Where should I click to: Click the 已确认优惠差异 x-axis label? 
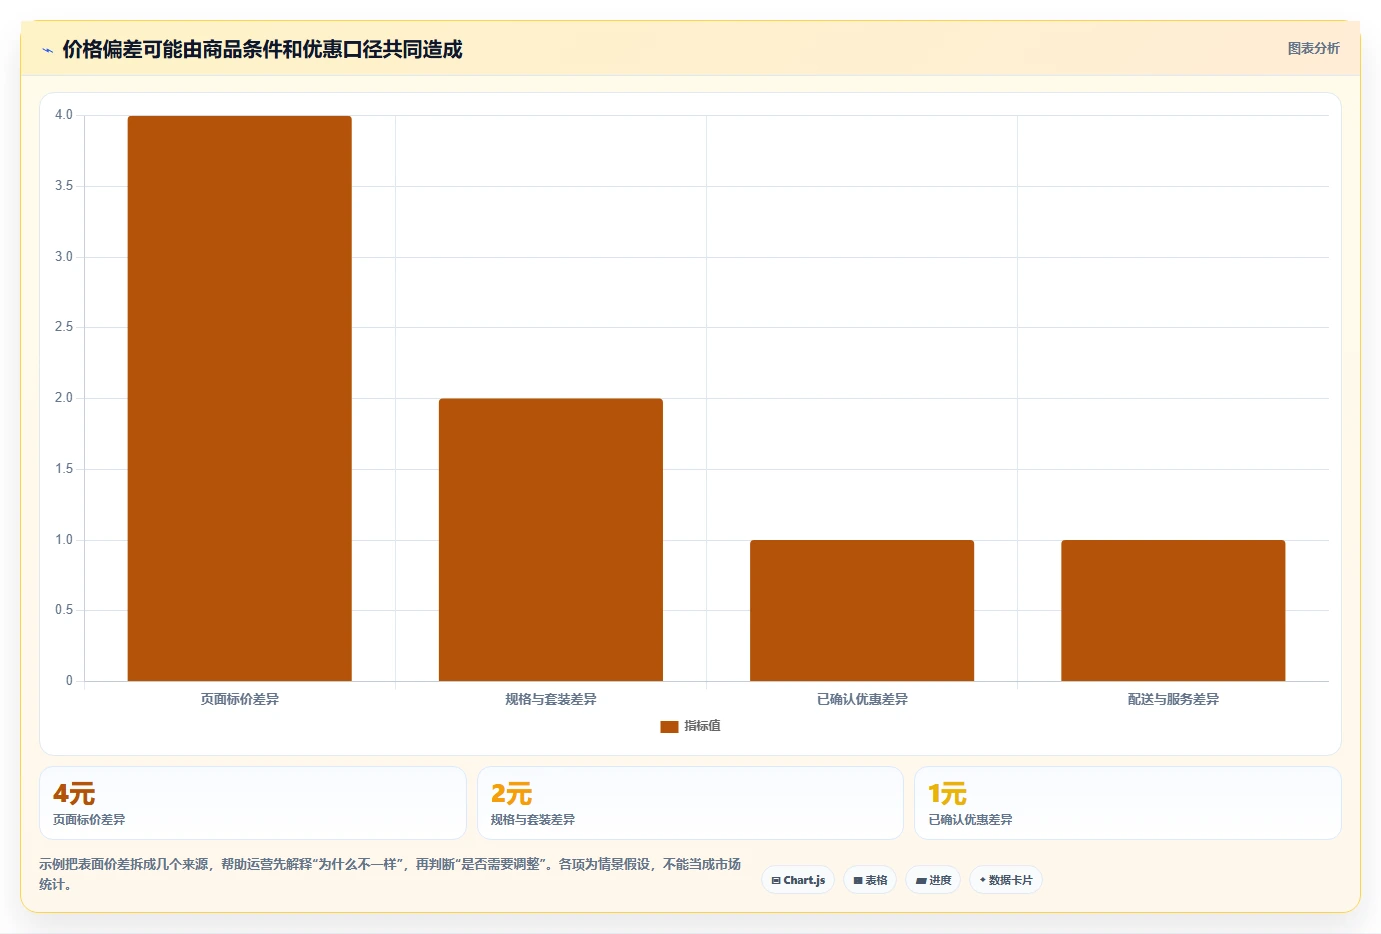(x=862, y=699)
